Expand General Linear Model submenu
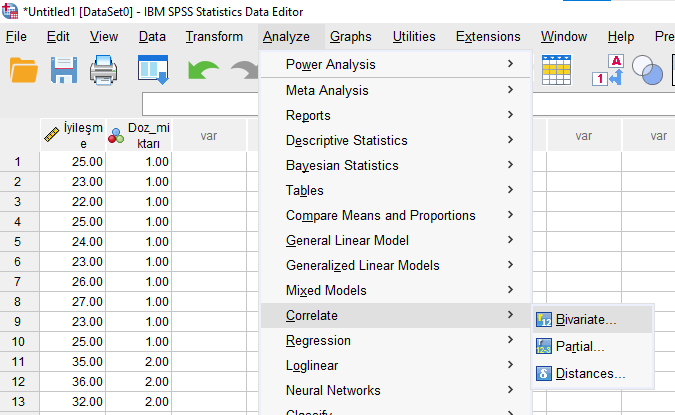The image size is (675, 415). [396, 240]
